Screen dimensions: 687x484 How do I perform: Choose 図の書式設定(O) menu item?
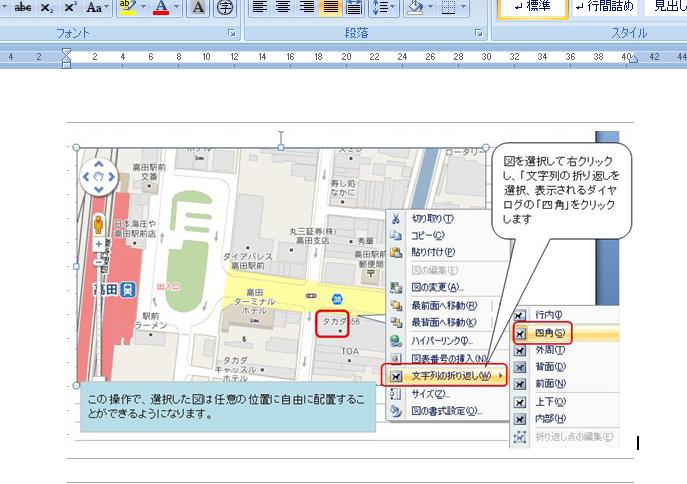[x=447, y=411]
